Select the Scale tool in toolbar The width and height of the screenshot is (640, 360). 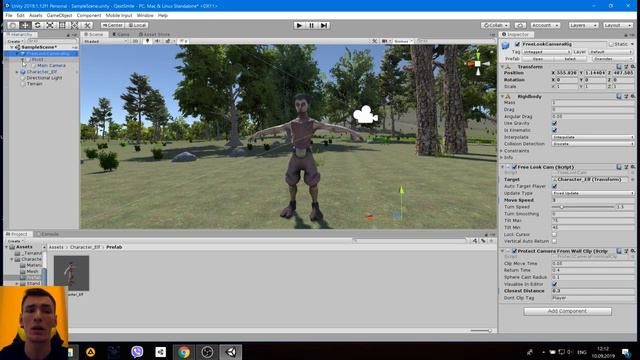(x=50, y=25)
